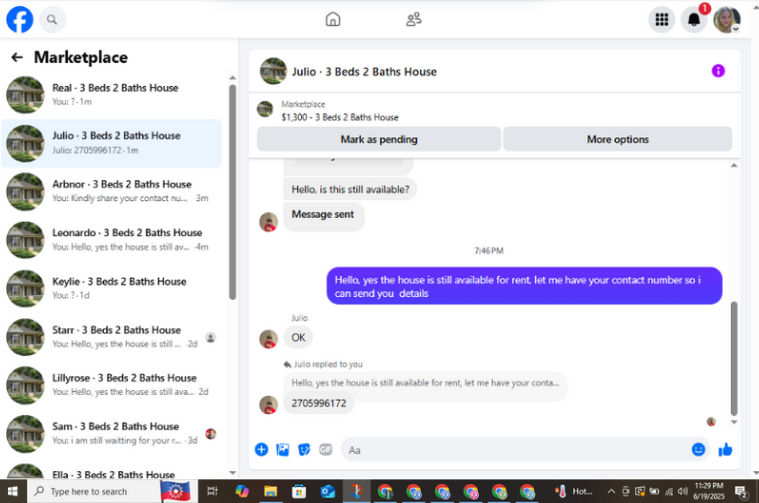This screenshot has height=503, width=759.
Task: Click back arrow next to Marketplace
Action: [17, 57]
